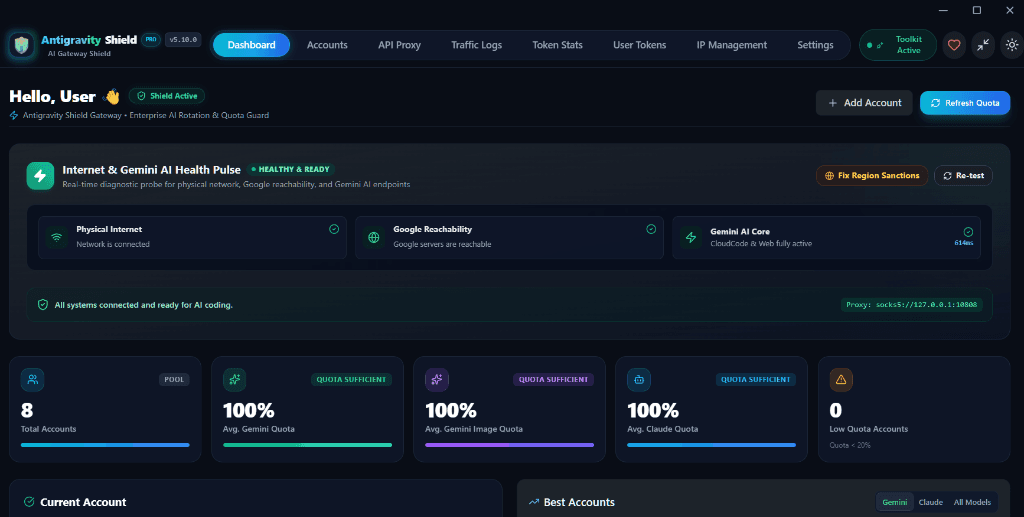Click the Gemini Image Quota sparkle icon
Image resolution: width=1024 pixels, height=517 pixels.
[437, 379]
